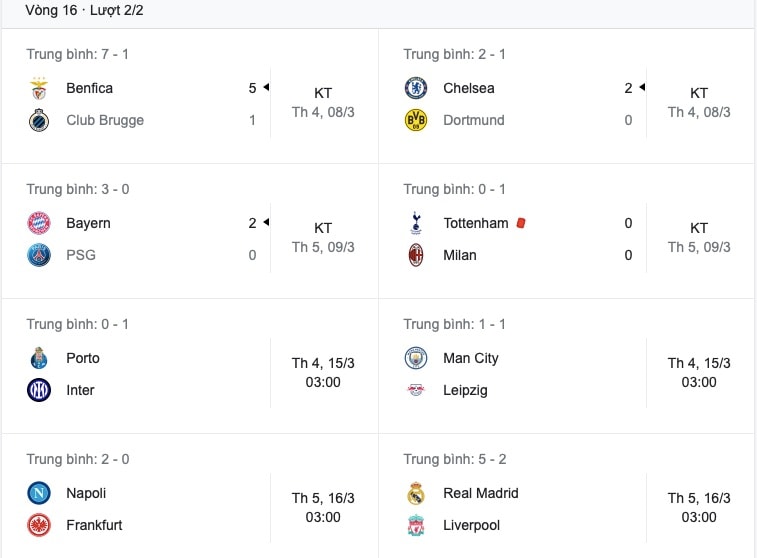Click the Benfica club crest
Image resolution: width=757 pixels, height=558 pixels.
pyautogui.click(x=39, y=88)
